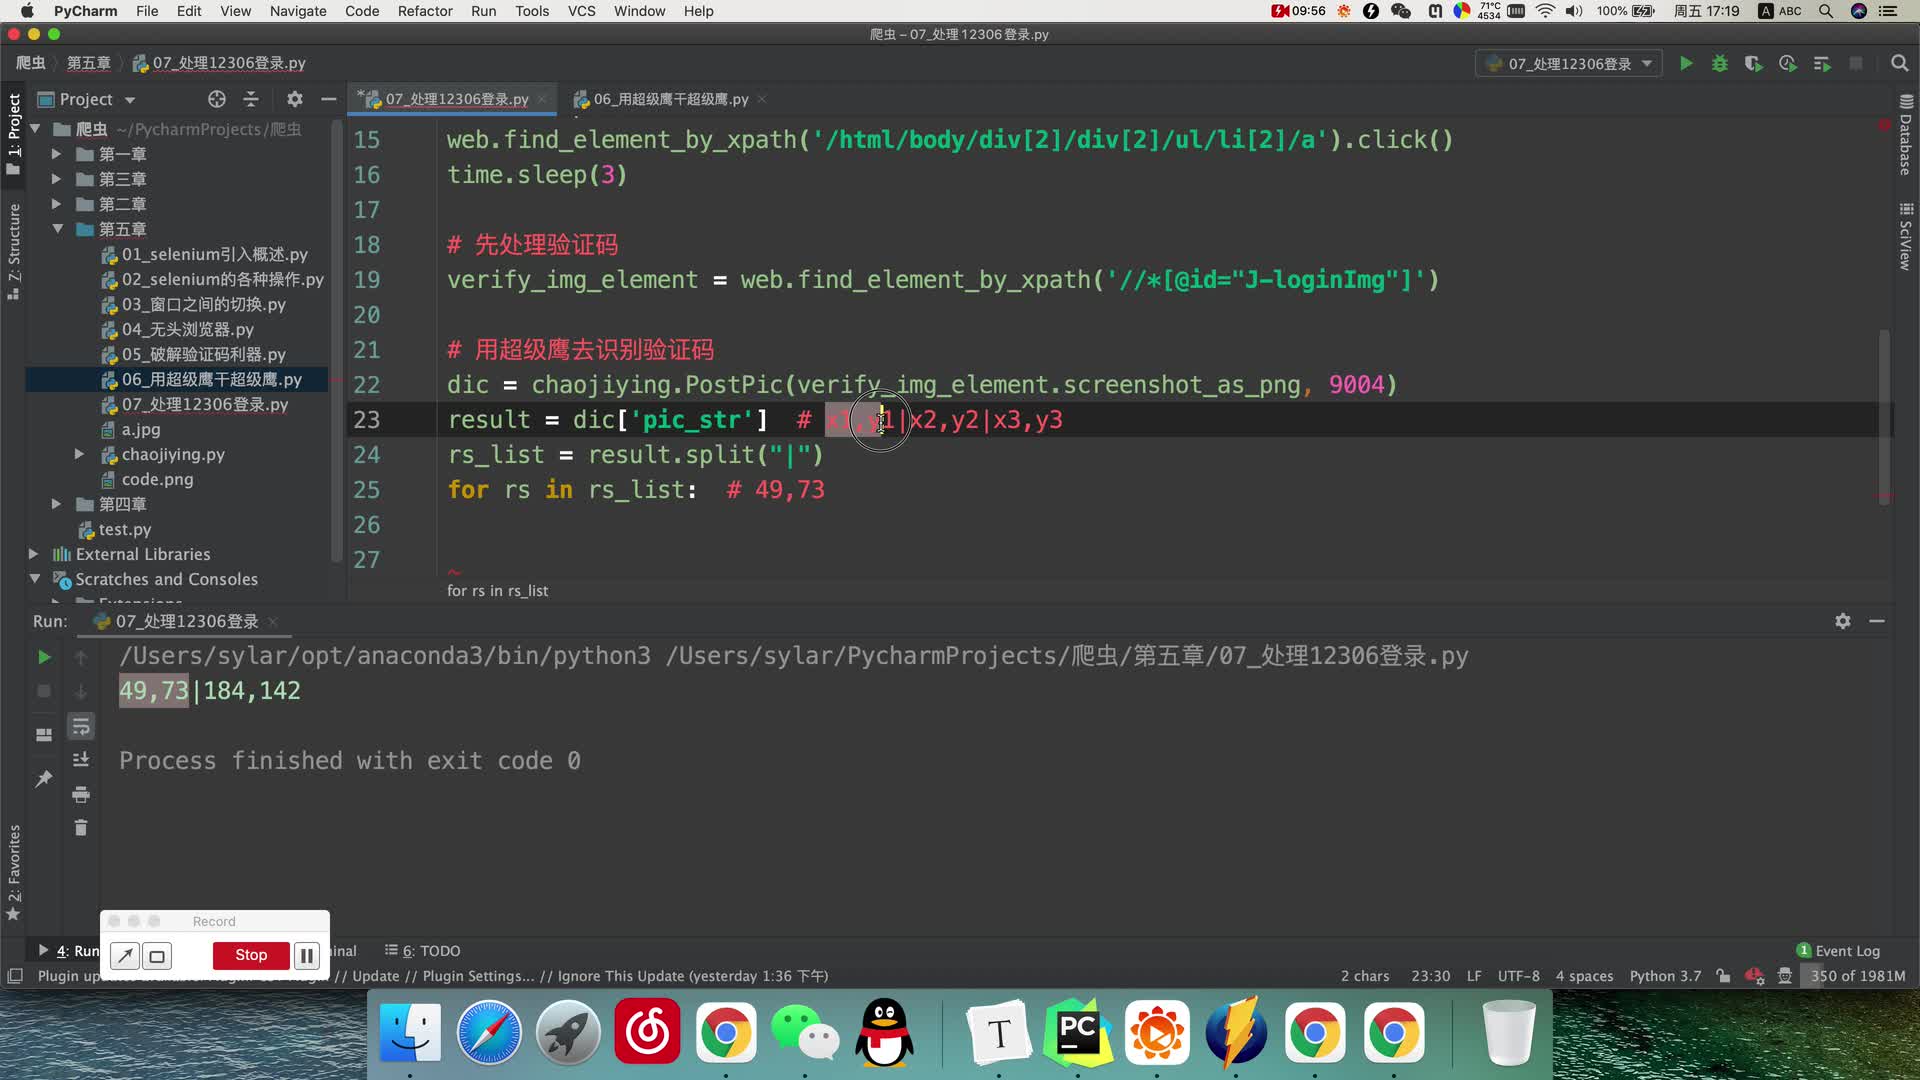Click memory indicator 350 of 1981M
The height and width of the screenshot is (1080, 1920).
(x=1857, y=976)
